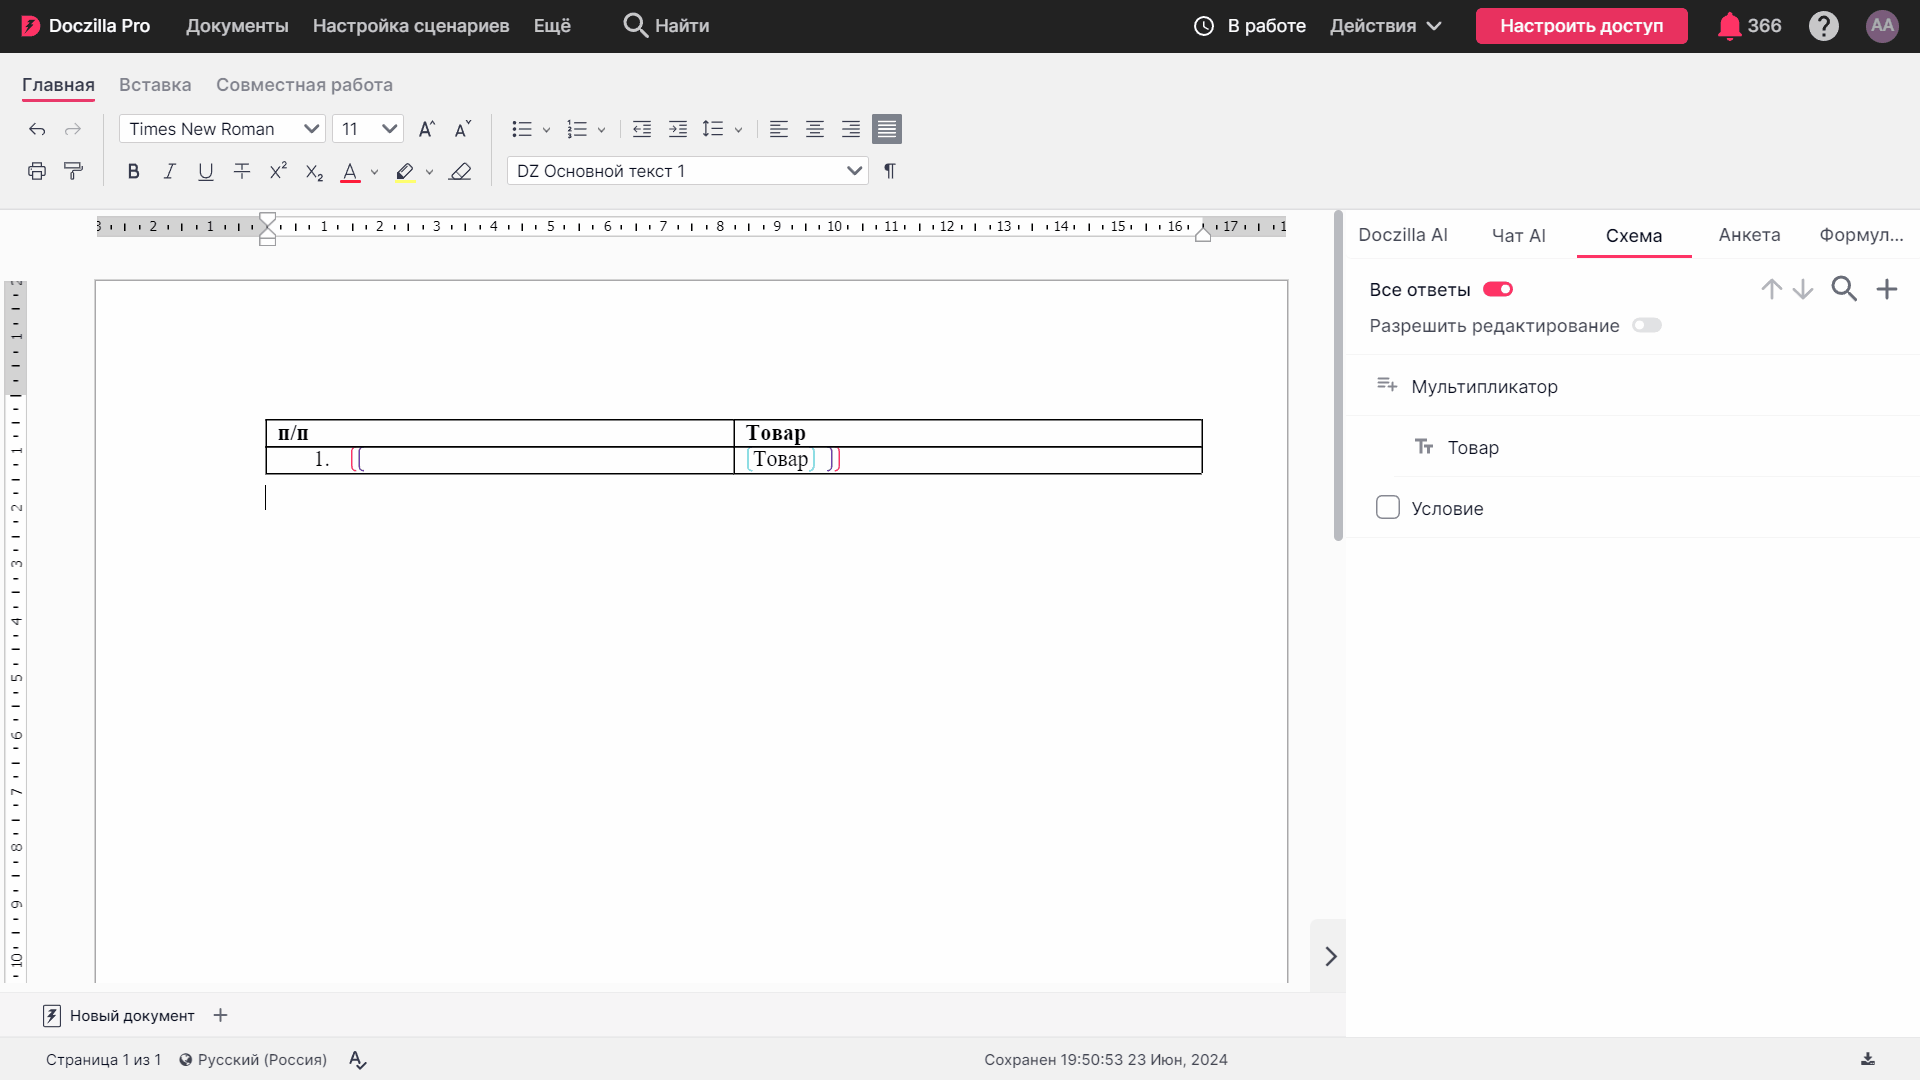The width and height of the screenshot is (1920, 1080).
Task: Open the Ещё menu
Action: (x=552, y=26)
